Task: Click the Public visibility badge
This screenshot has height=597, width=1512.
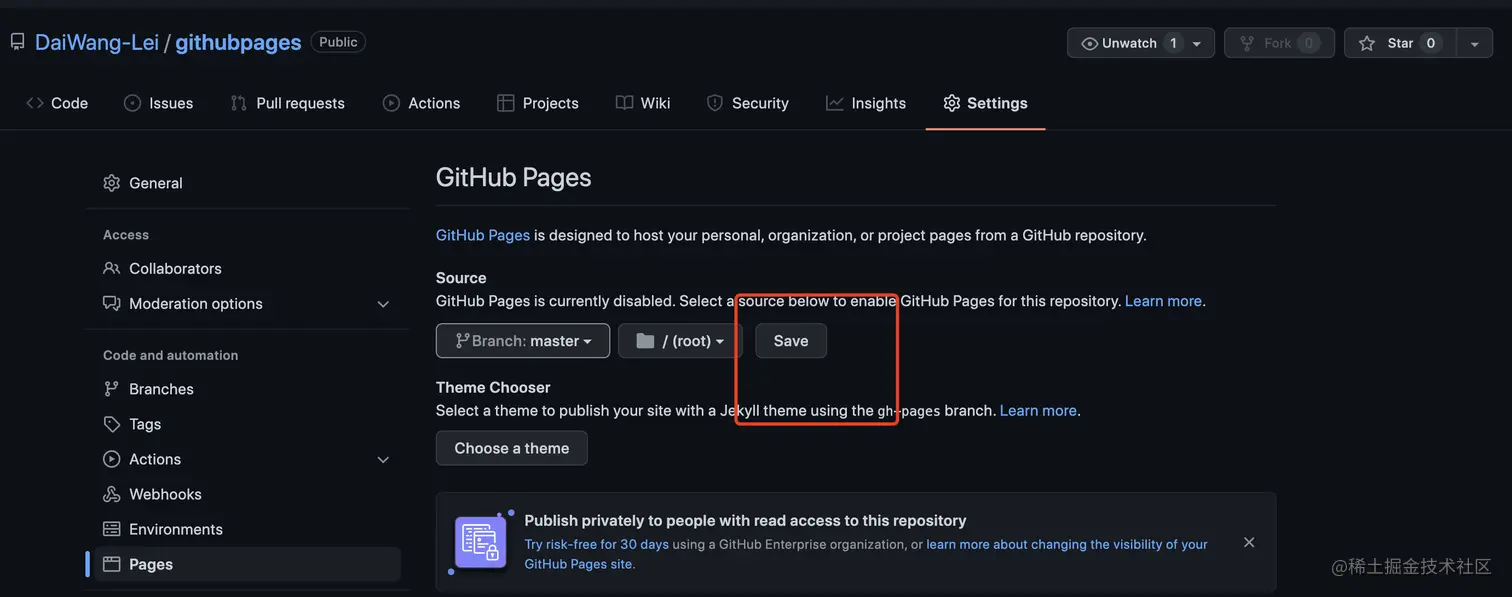Action: pos(338,42)
